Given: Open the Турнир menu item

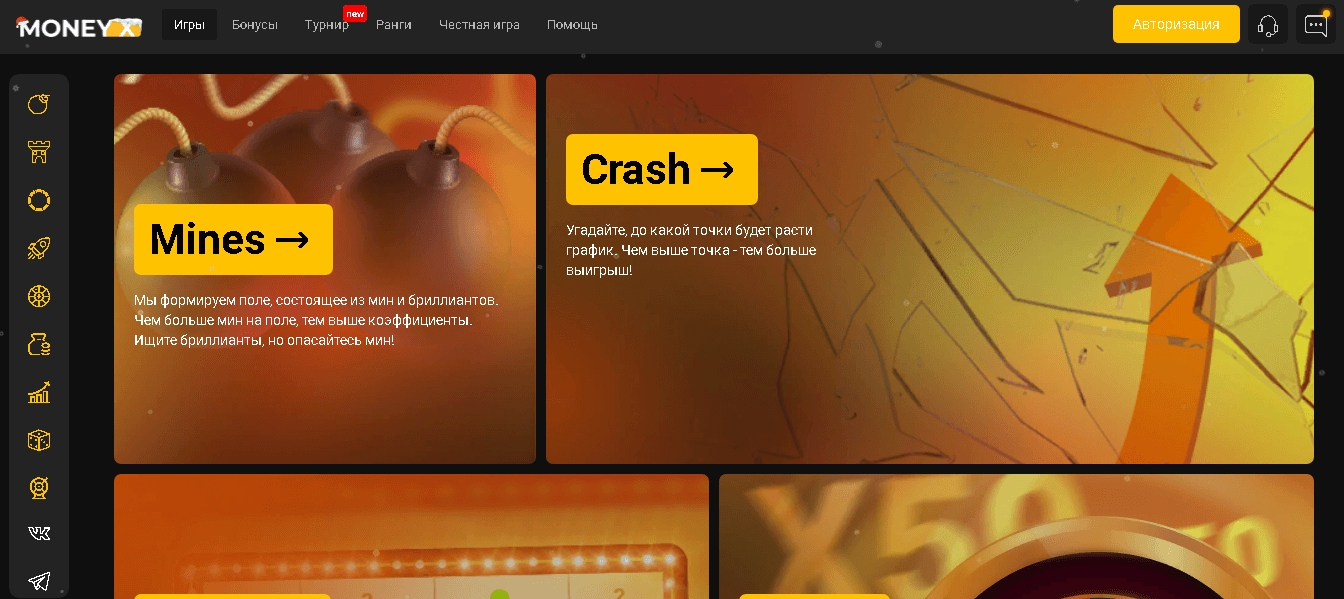Looking at the screenshot, I should tap(327, 25).
